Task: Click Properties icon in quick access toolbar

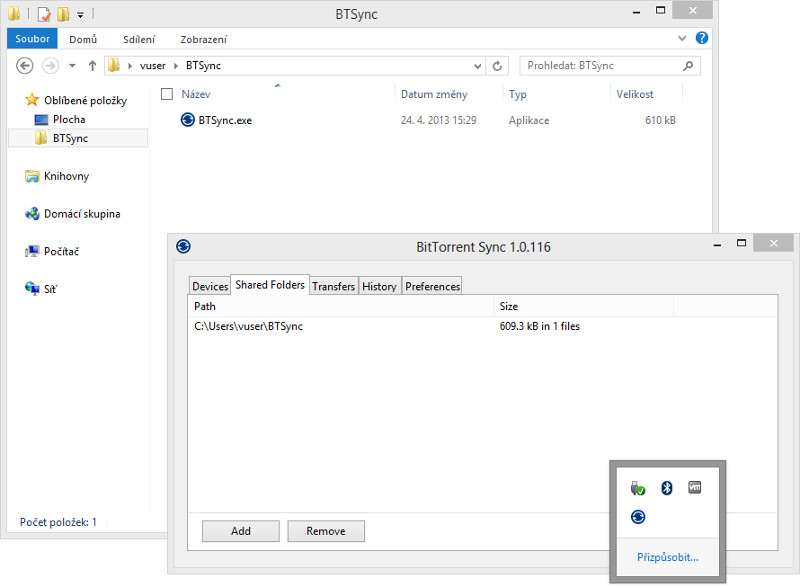Action: 44,14
